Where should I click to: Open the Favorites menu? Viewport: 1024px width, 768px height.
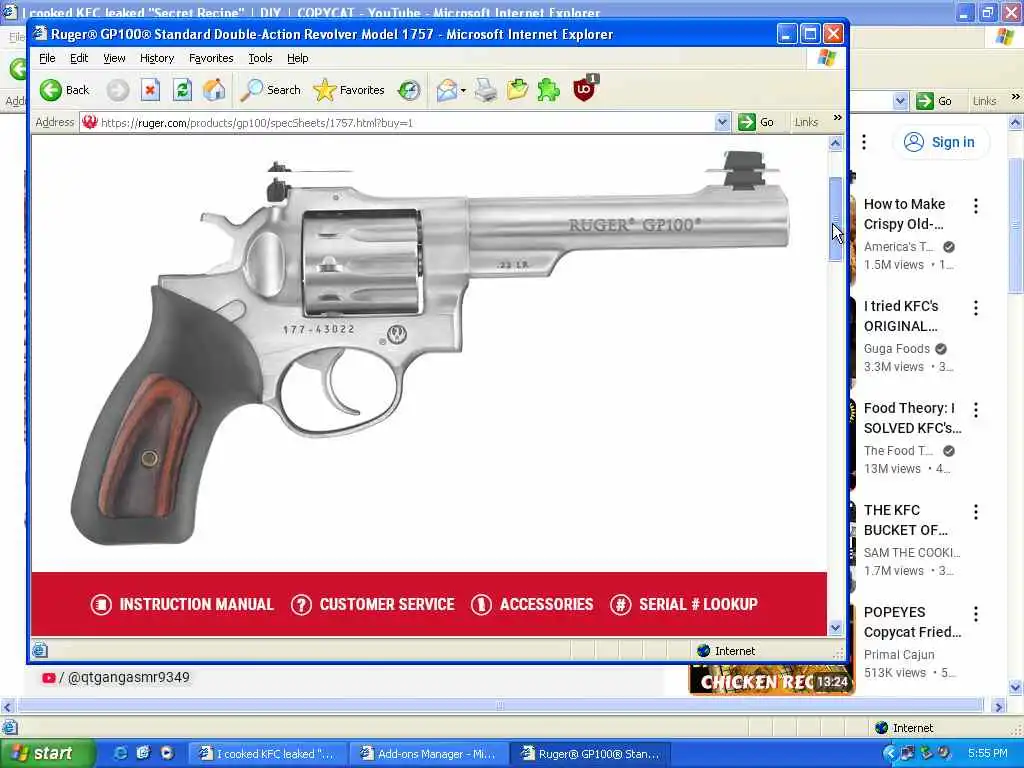(x=211, y=58)
